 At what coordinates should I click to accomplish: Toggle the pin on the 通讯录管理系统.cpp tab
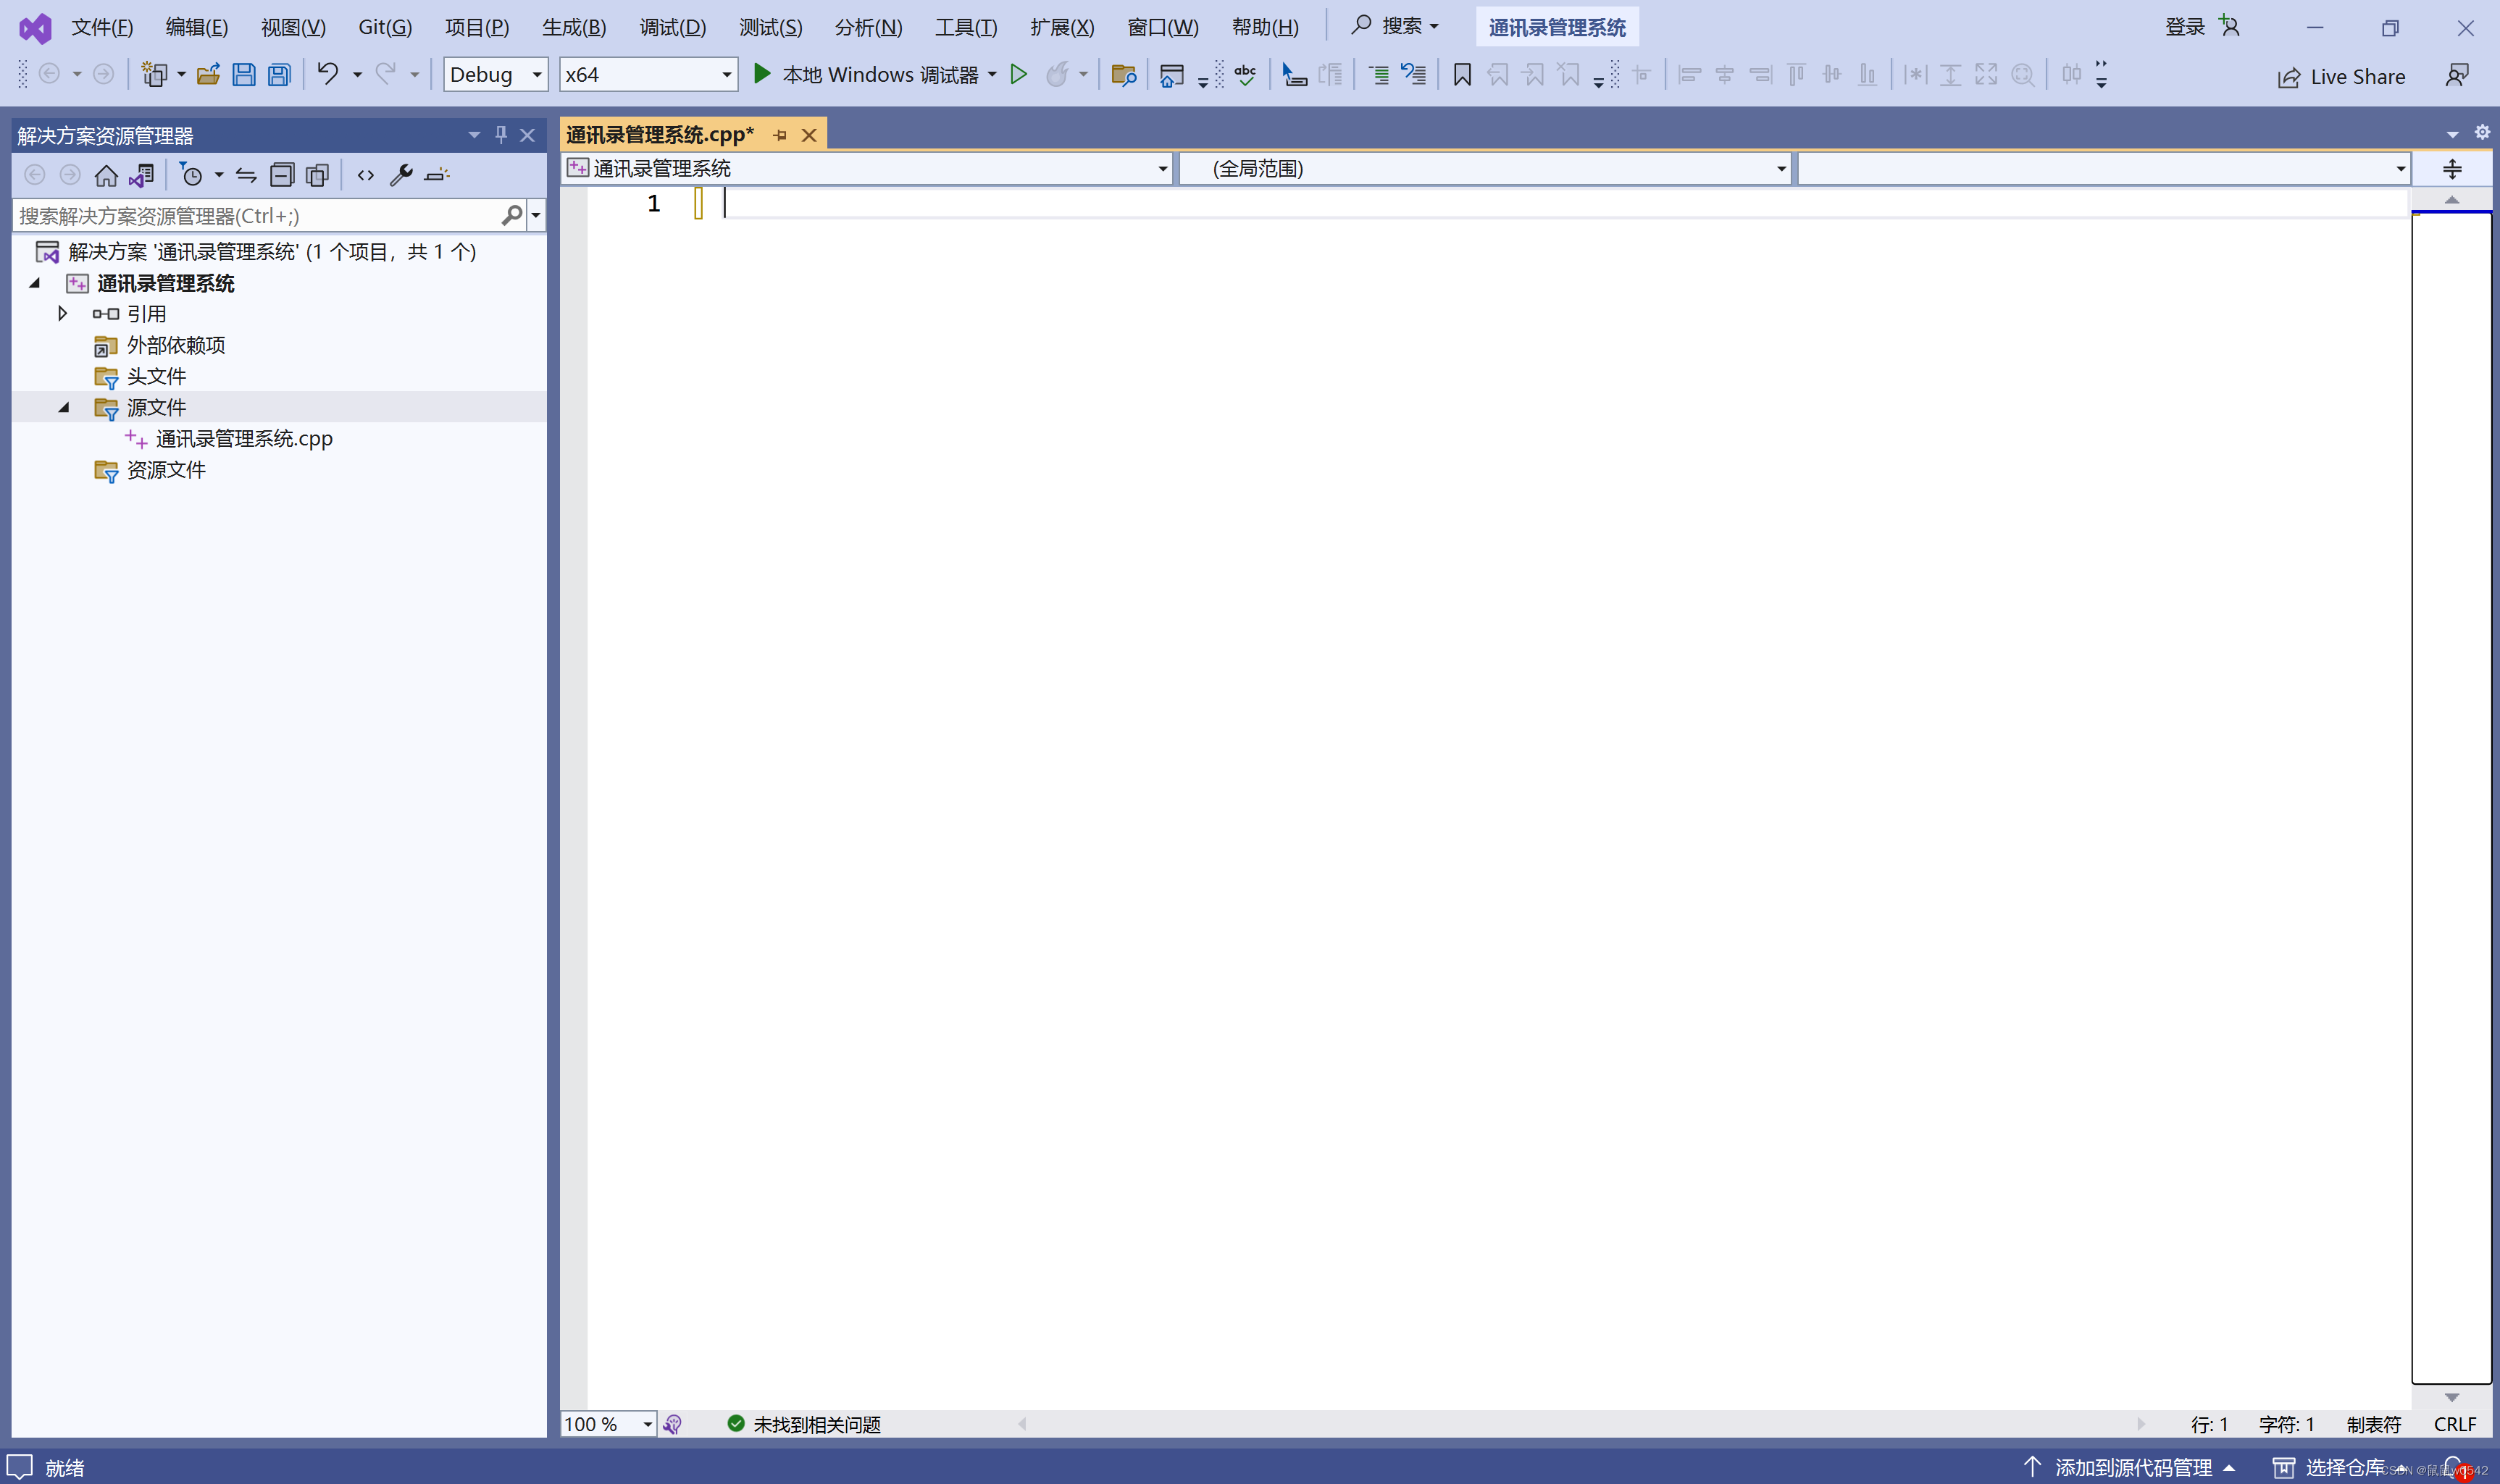780,135
